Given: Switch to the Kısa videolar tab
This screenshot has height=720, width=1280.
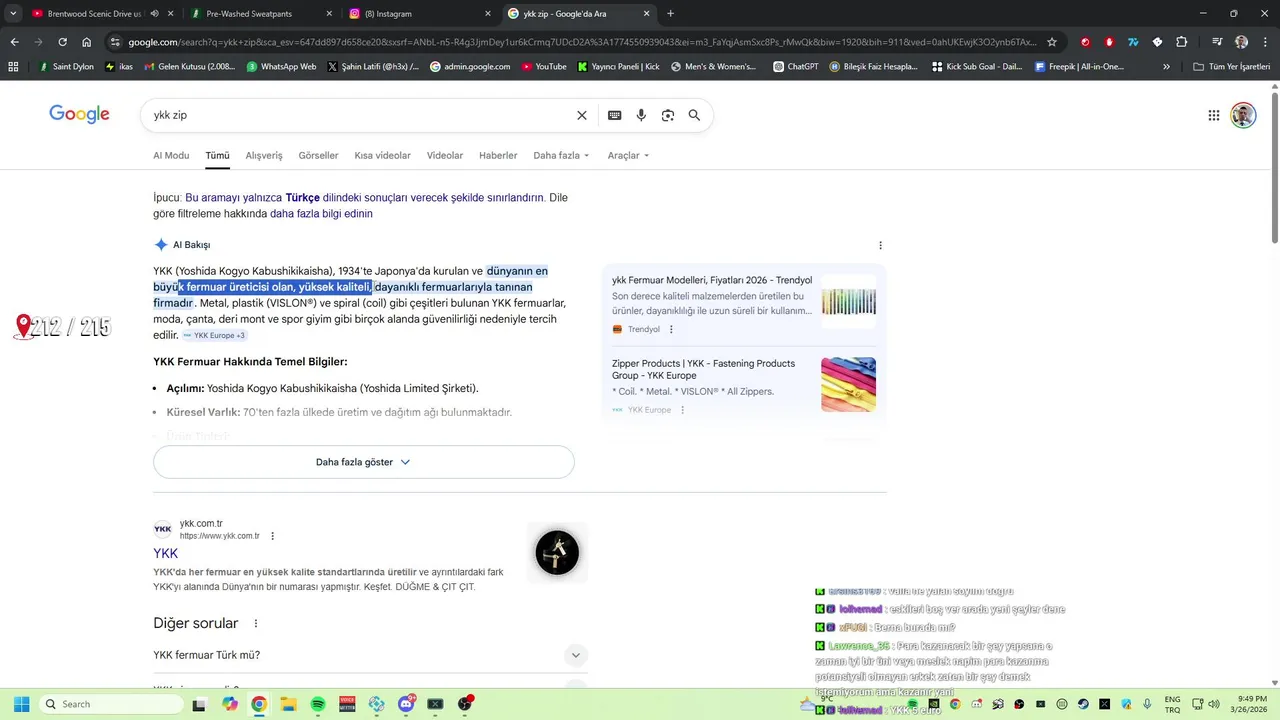Looking at the screenshot, I should point(383,155).
